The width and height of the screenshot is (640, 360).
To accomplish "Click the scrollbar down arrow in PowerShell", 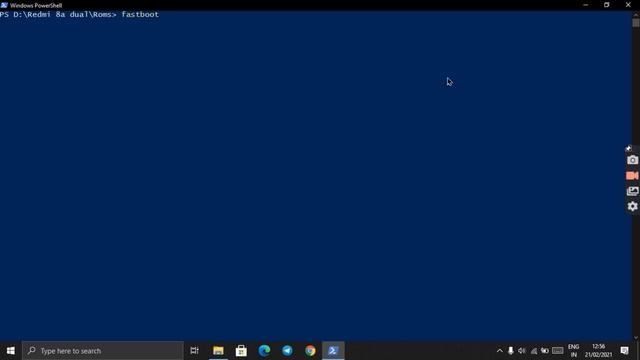I will pos(636,338).
